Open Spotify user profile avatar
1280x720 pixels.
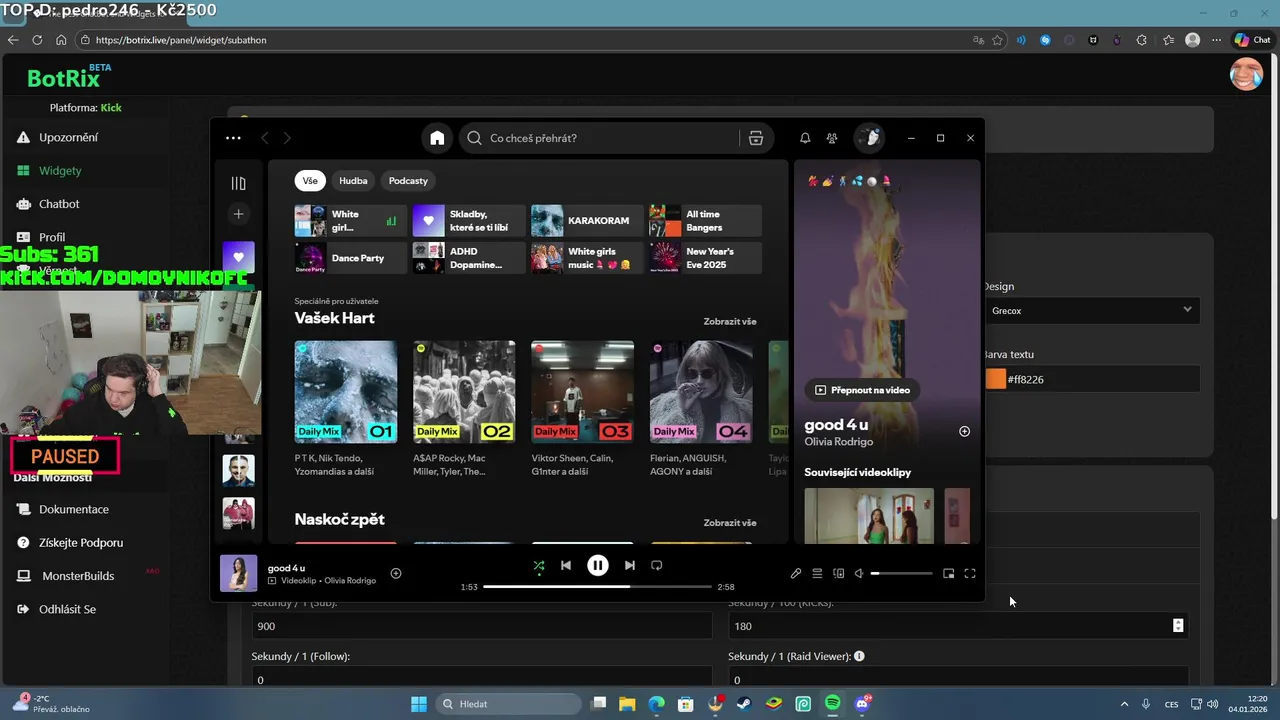(869, 138)
